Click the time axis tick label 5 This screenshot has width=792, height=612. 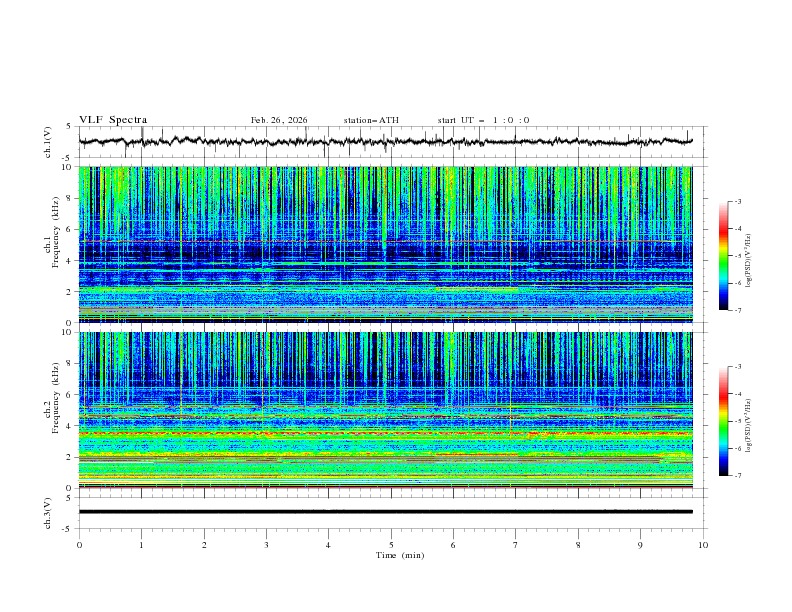[391, 545]
